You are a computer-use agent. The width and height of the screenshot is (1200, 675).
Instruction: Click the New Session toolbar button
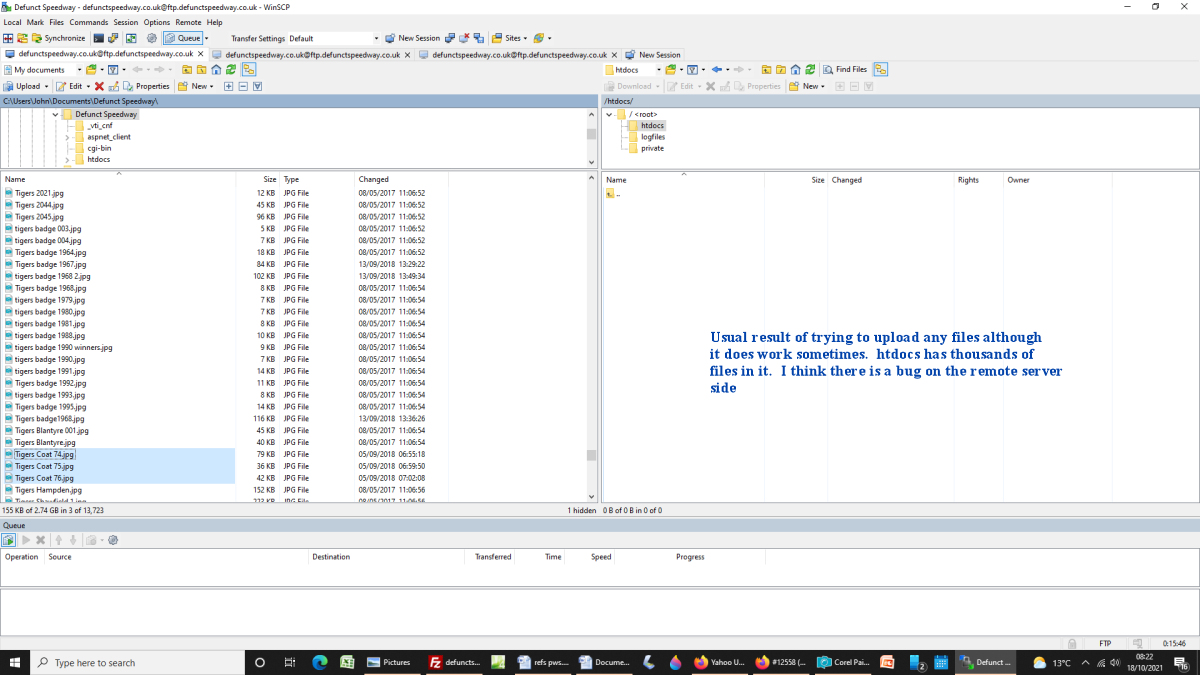pyautogui.click(x=413, y=38)
